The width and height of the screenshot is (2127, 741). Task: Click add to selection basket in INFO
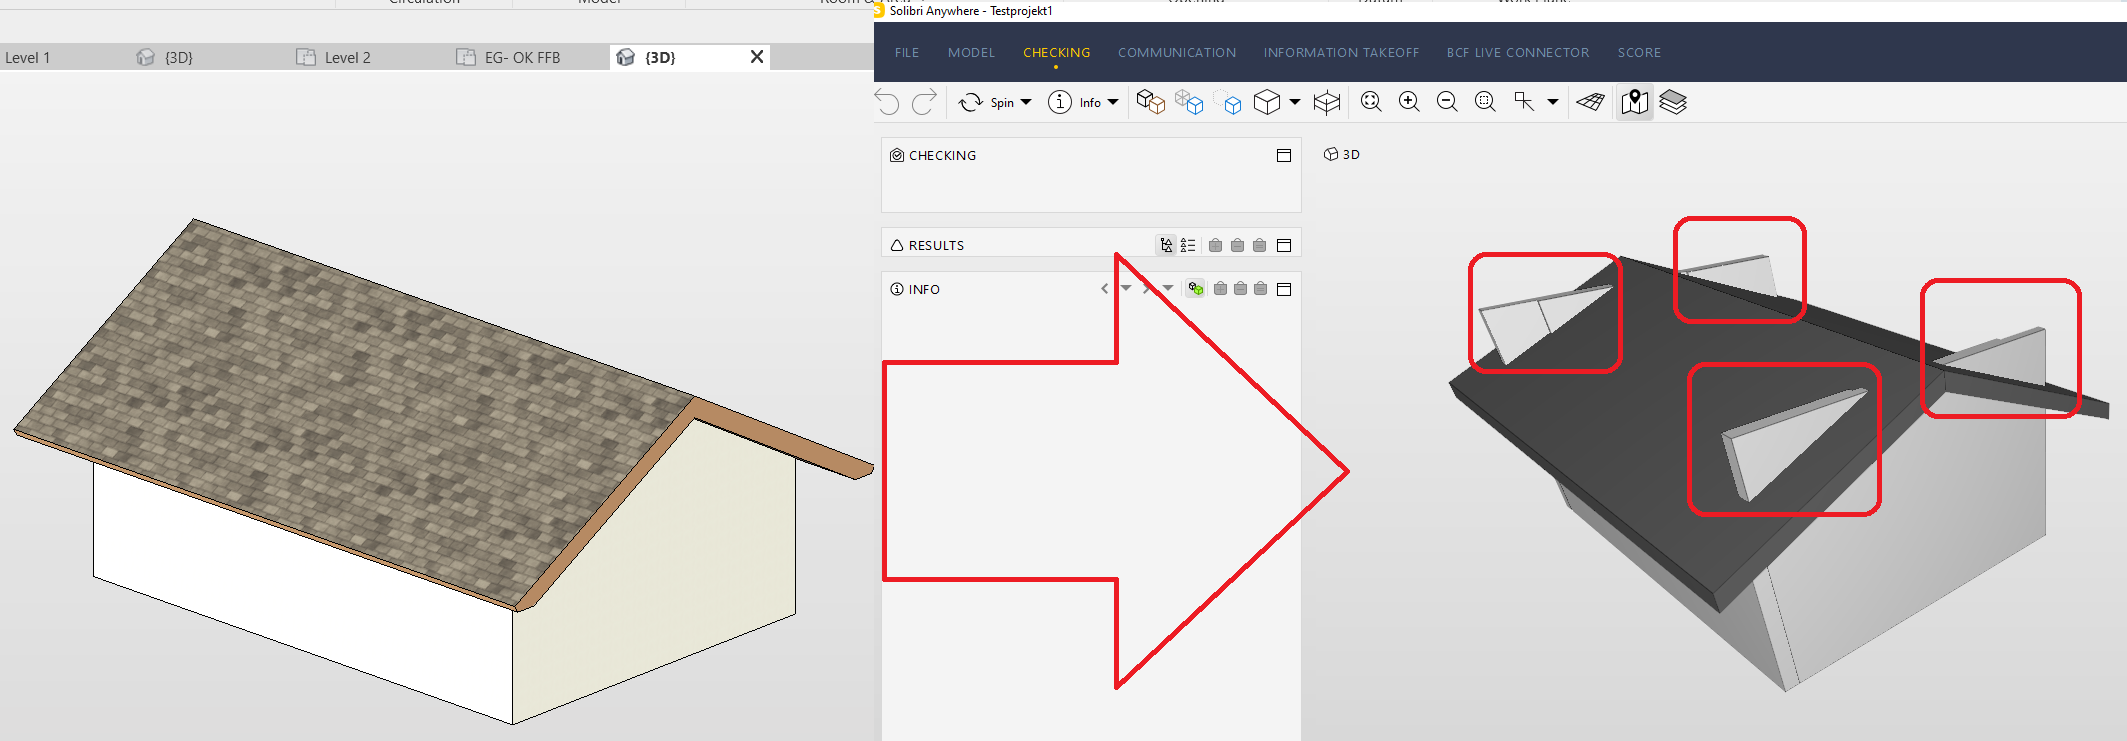(1220, 289)
